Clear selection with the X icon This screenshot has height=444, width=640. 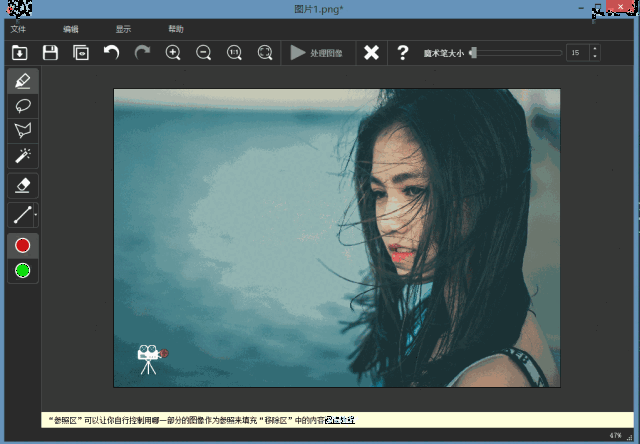click(x=371, y=53)
